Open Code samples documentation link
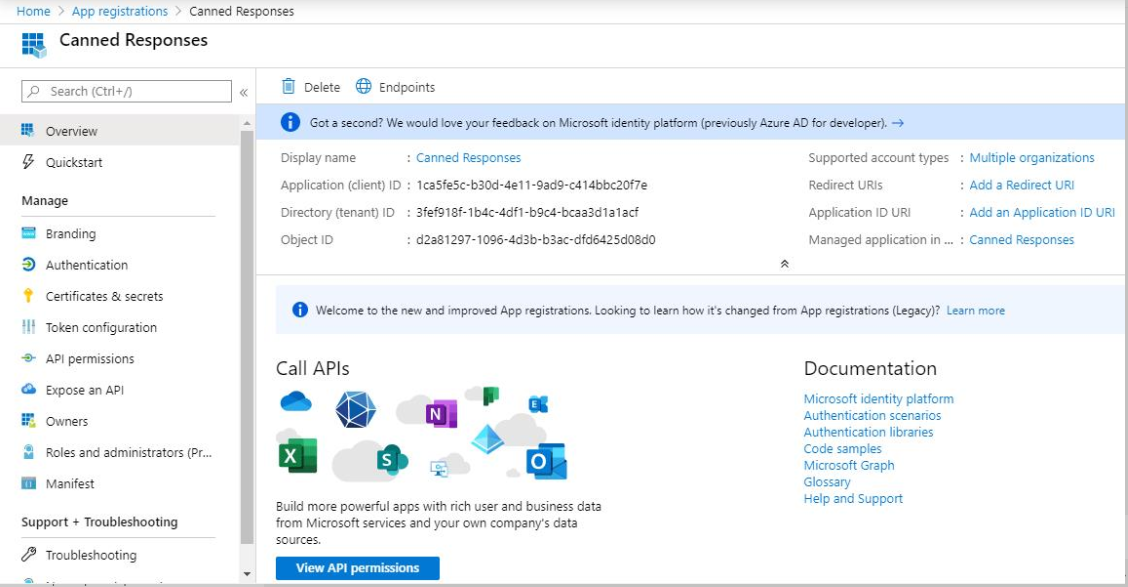The width and height of the screenshot is (1128, 587). (842, 448)
